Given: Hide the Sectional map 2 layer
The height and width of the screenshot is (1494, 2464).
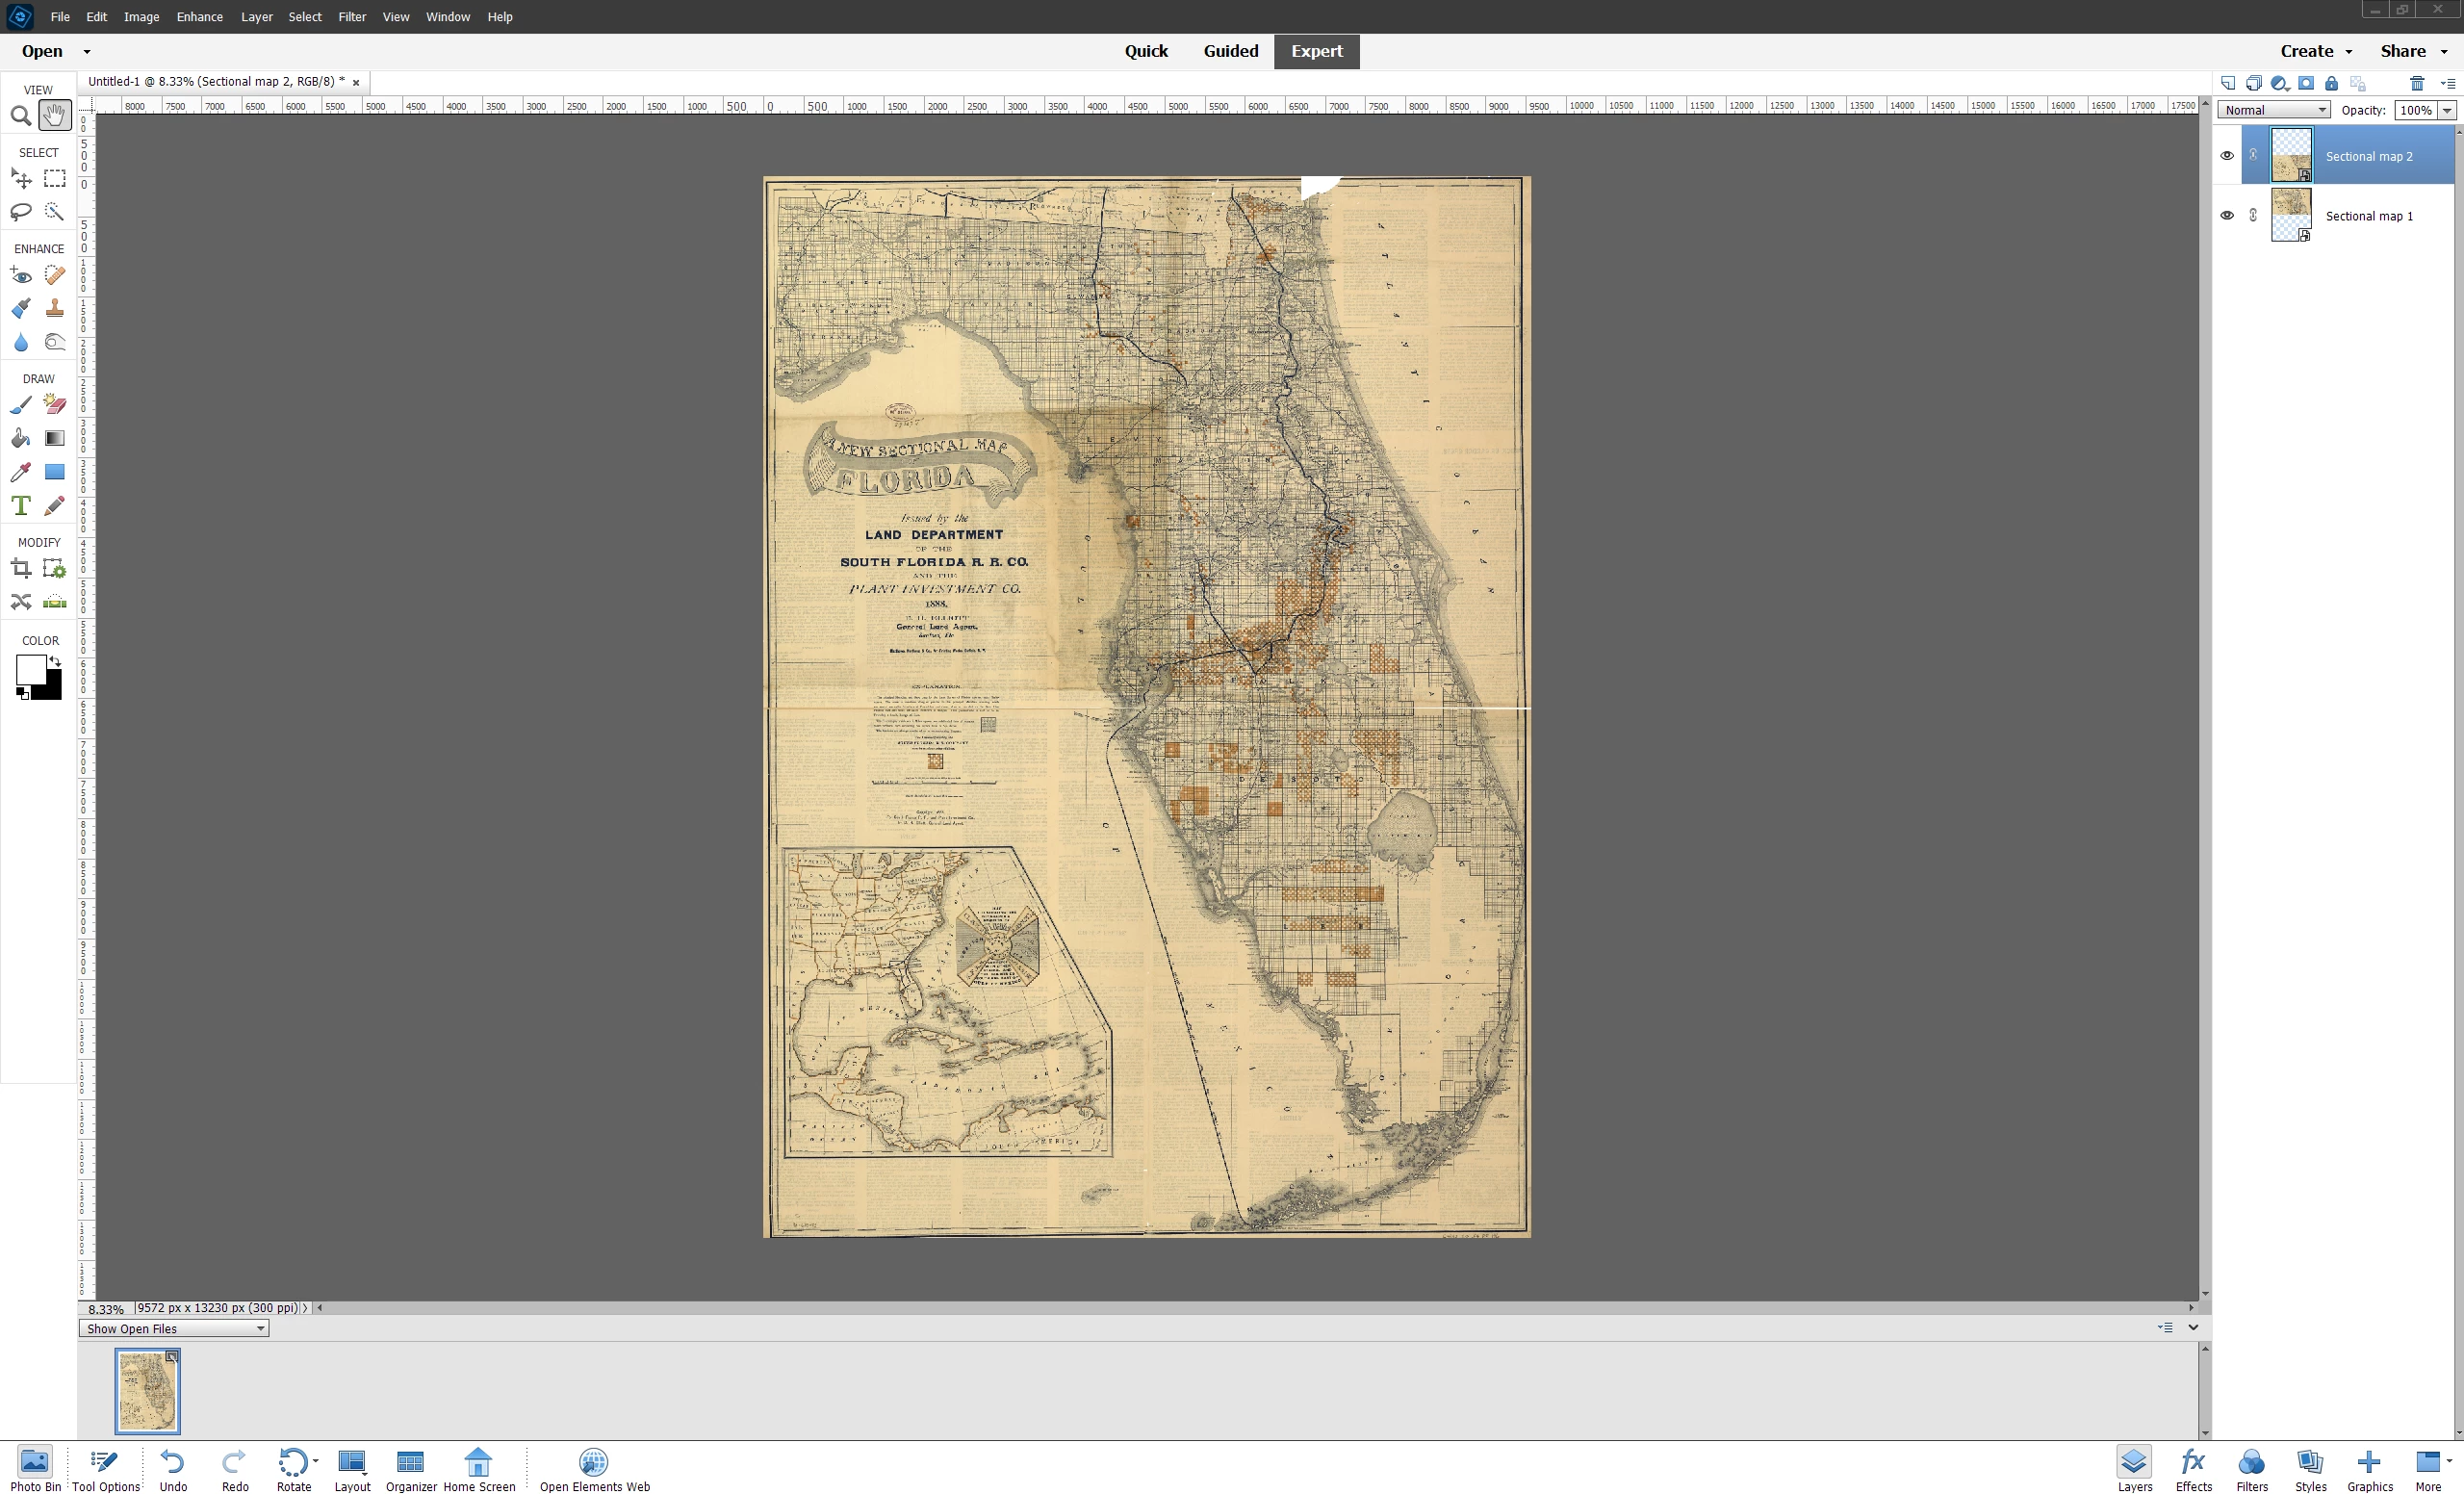Looking at the screenshot, I should (x=2226, y=156).
